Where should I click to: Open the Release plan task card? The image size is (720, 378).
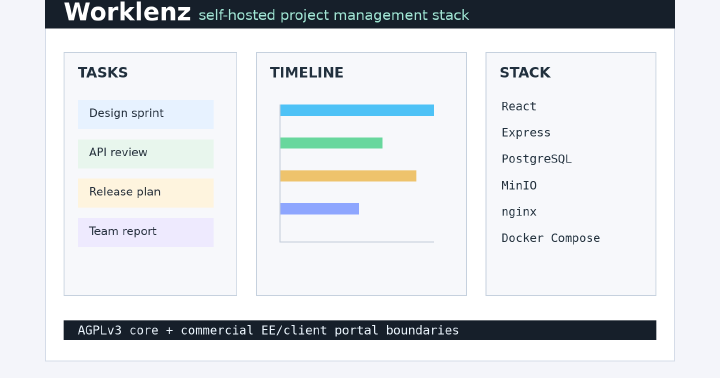pos(146,193)
